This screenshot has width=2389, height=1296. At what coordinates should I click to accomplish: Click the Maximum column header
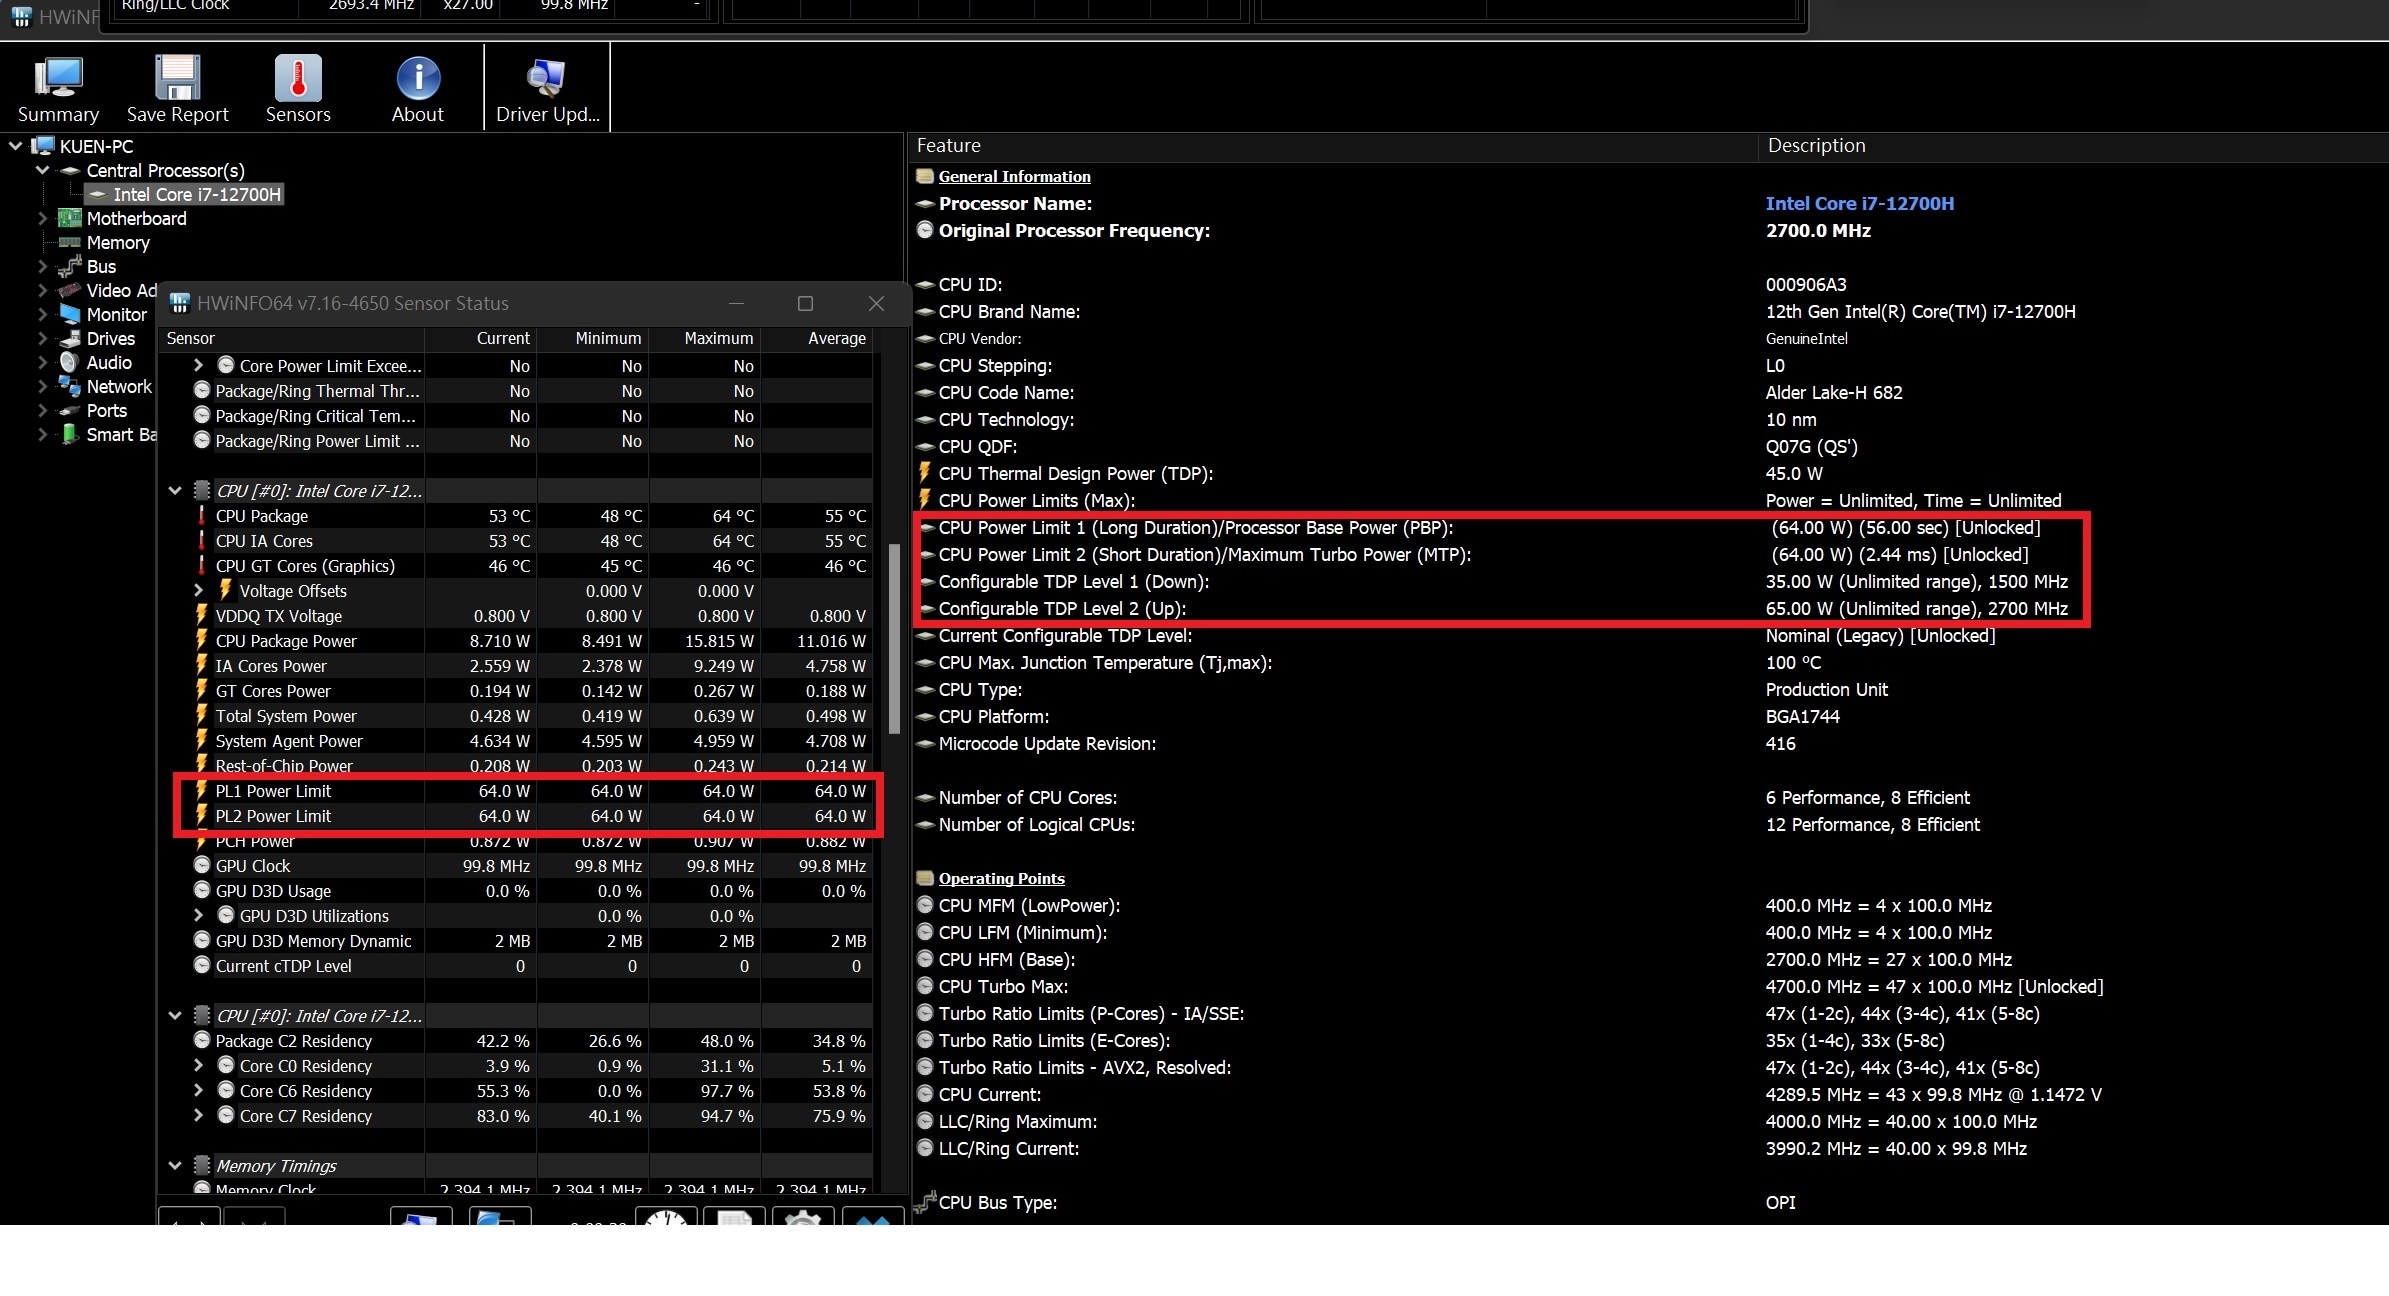click(x=705, y=338)
